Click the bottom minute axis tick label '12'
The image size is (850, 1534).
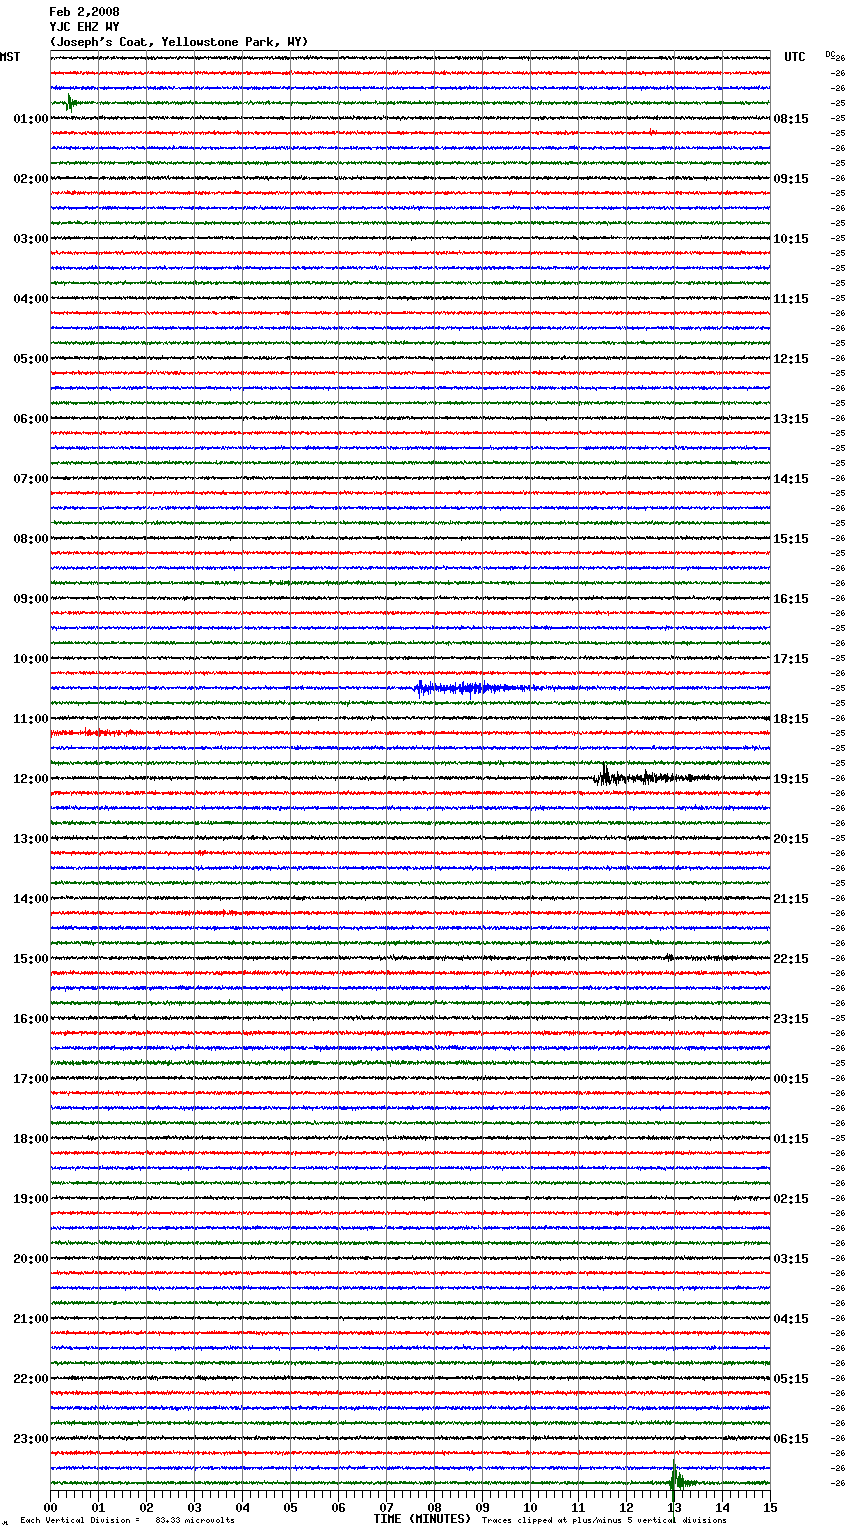(627, 1507)
